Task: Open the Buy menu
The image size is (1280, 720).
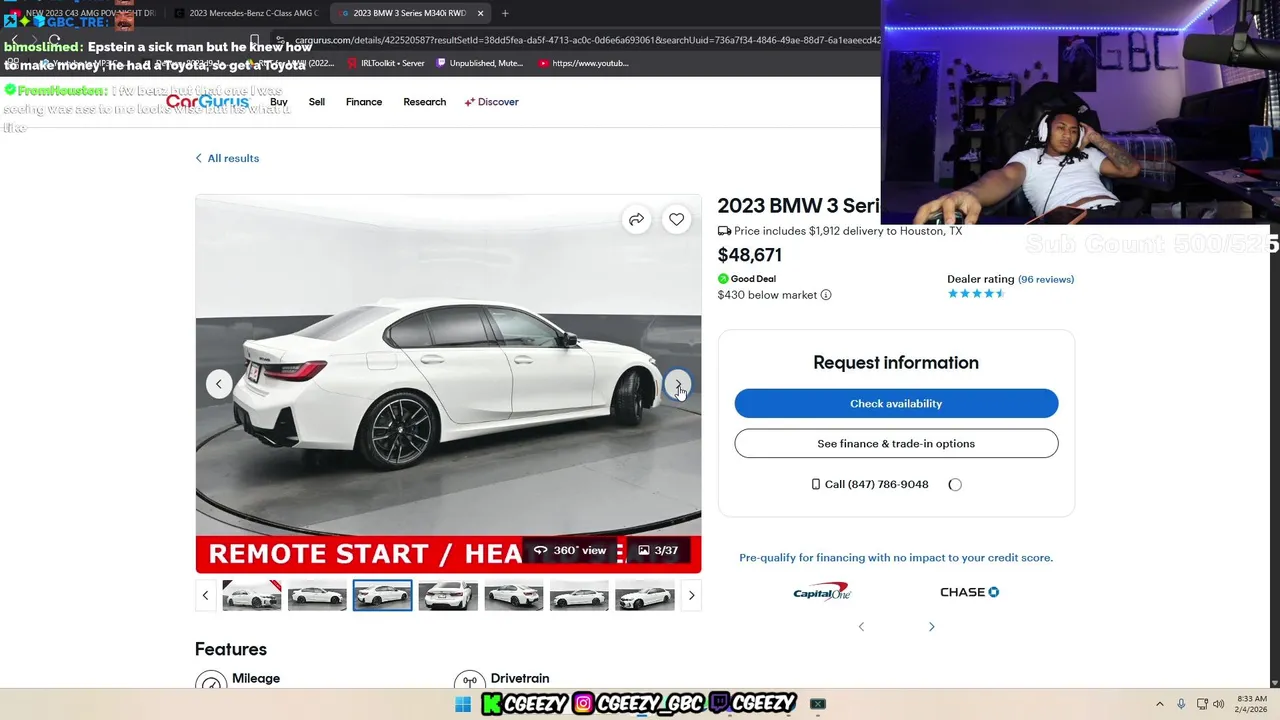Action: coord(279,102)
